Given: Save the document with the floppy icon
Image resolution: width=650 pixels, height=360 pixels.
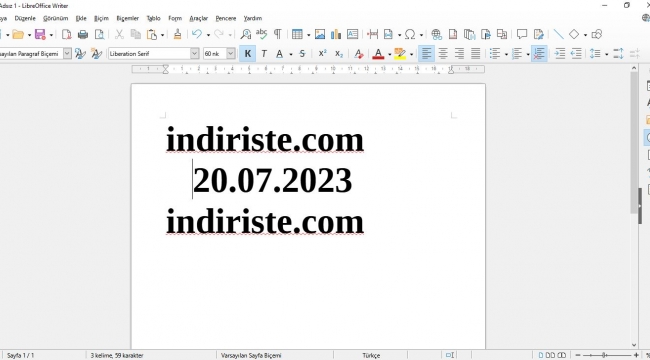Looking at the screenshot, I should point(40,34).
